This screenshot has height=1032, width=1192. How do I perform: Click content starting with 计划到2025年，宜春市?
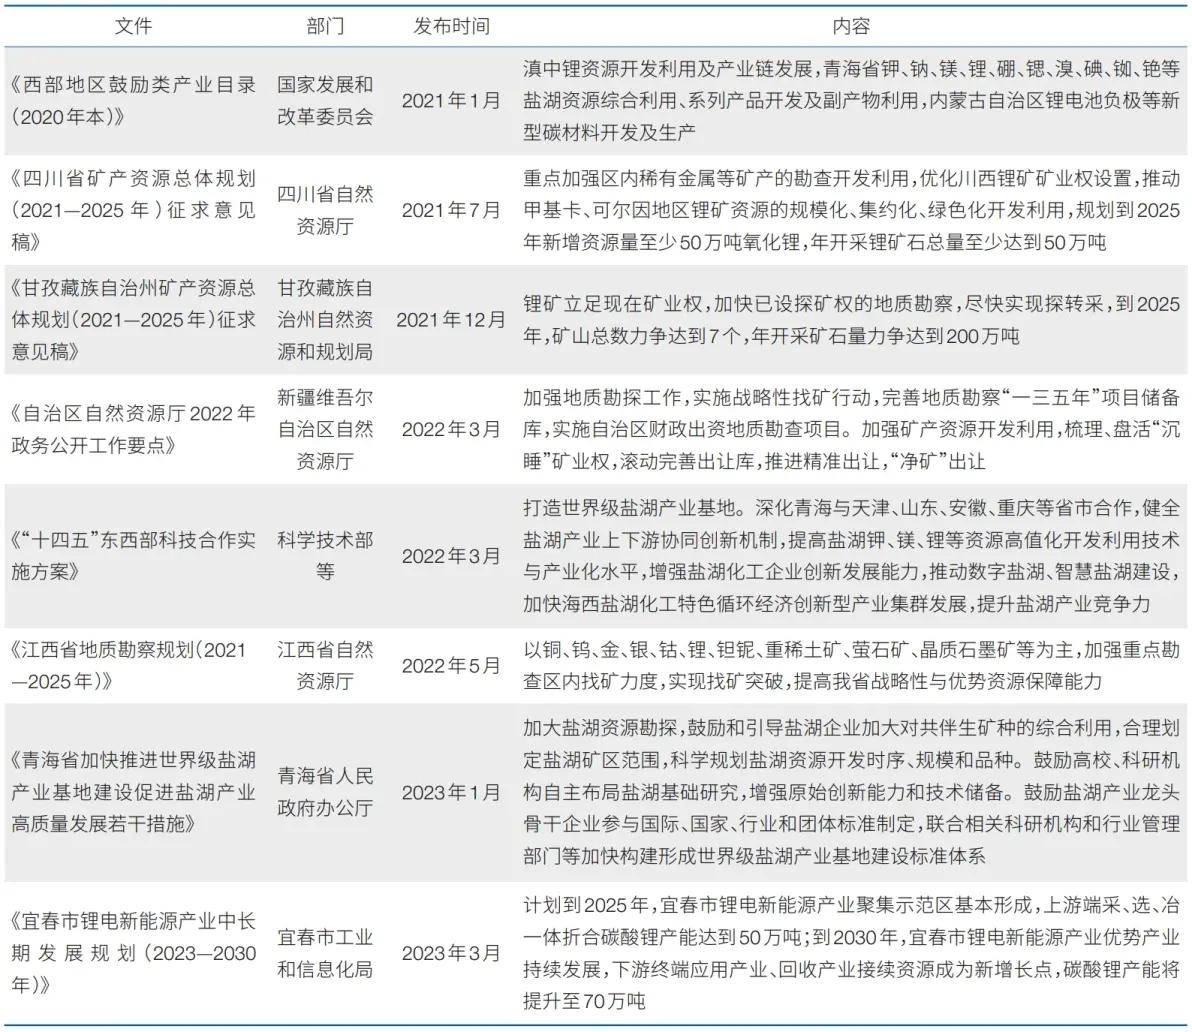(x=851, y=953)
